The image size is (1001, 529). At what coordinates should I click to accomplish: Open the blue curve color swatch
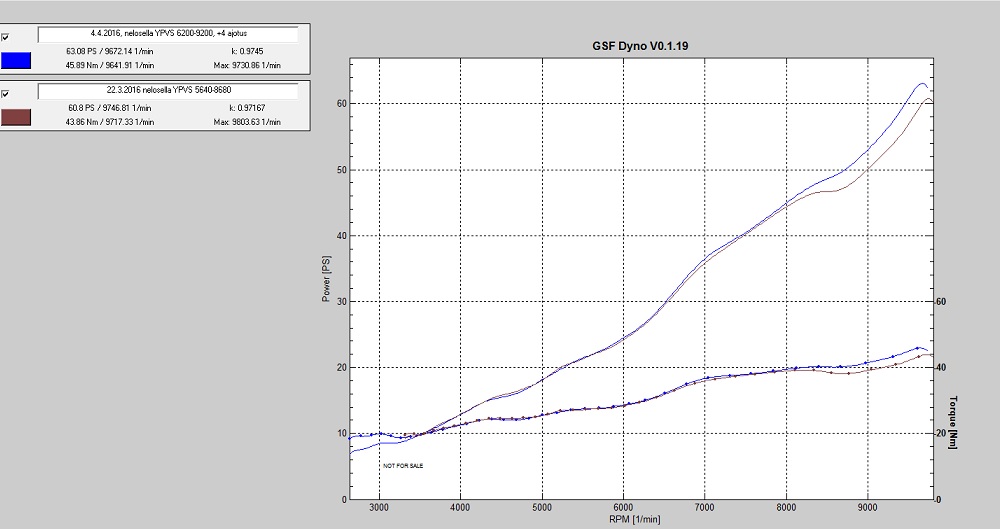click(17, 61)
